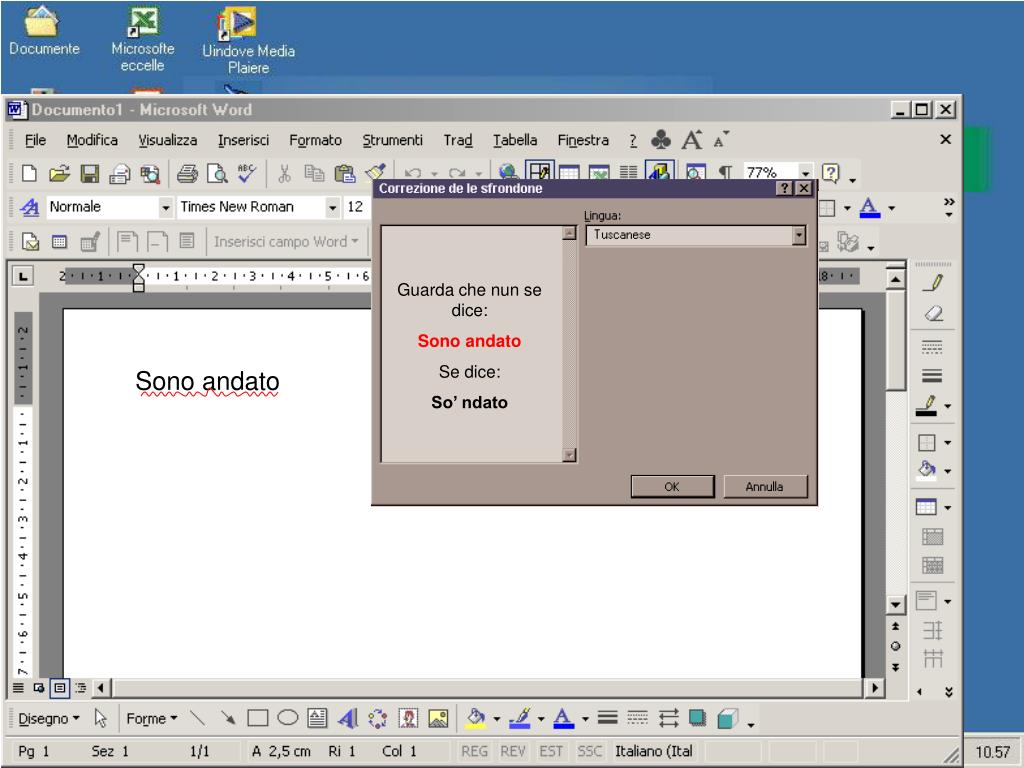Click OK in the Correzione dialog
Viewport: 1024px width, 768px height.
coord(672,487)
